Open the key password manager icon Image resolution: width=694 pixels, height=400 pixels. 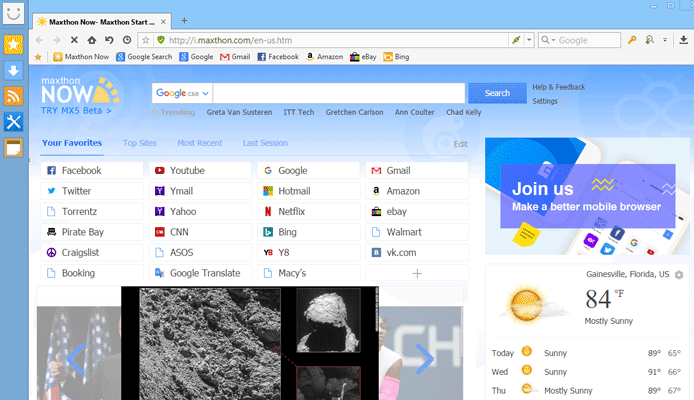click(632, 40)
